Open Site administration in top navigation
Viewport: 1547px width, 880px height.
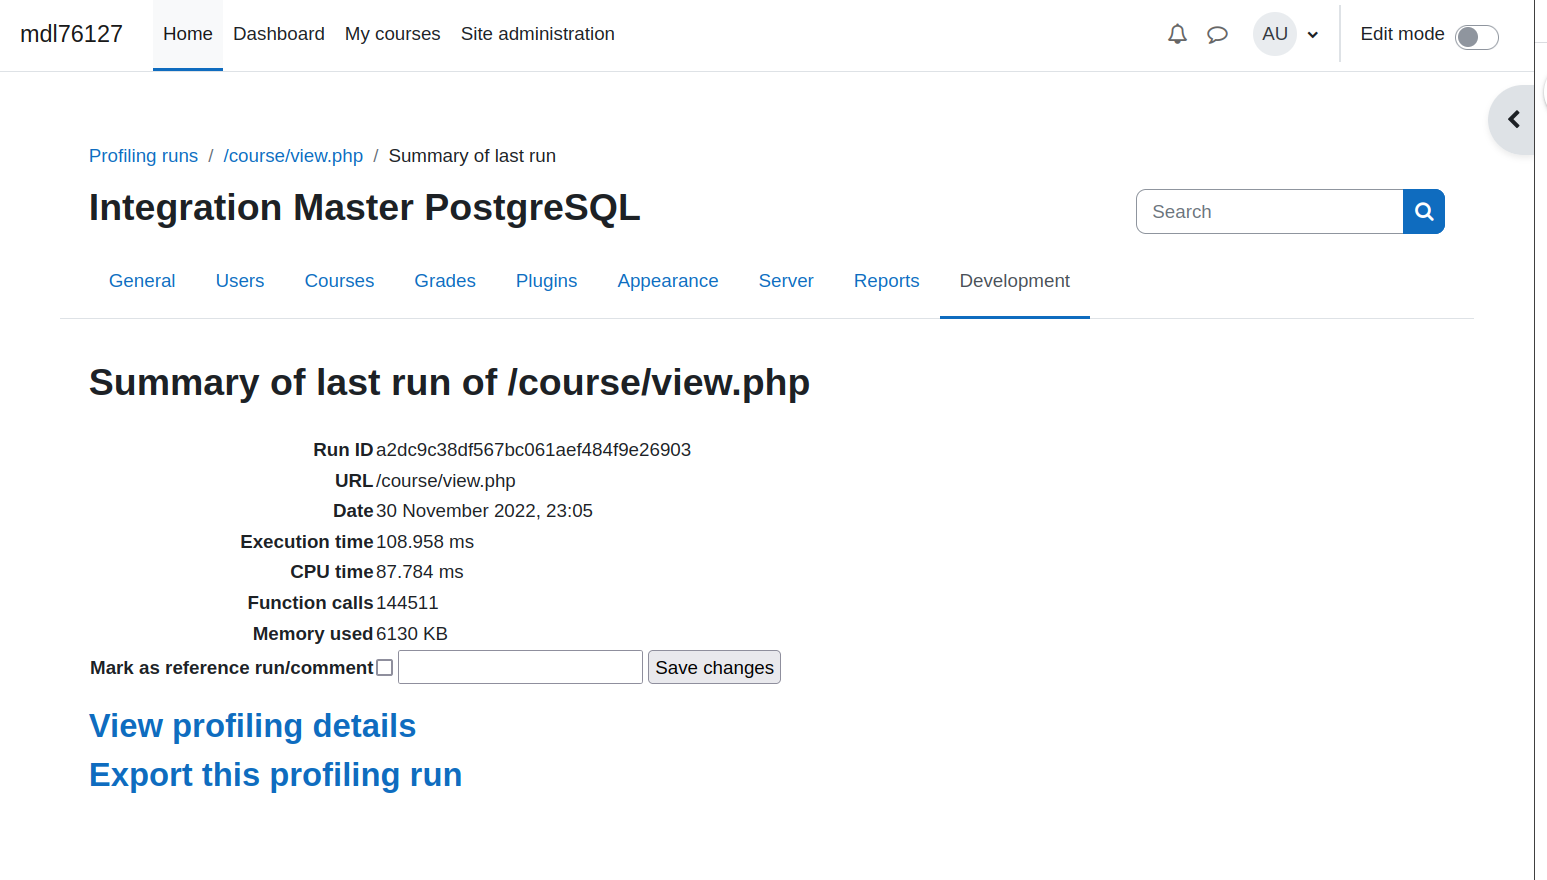(538, 34)
